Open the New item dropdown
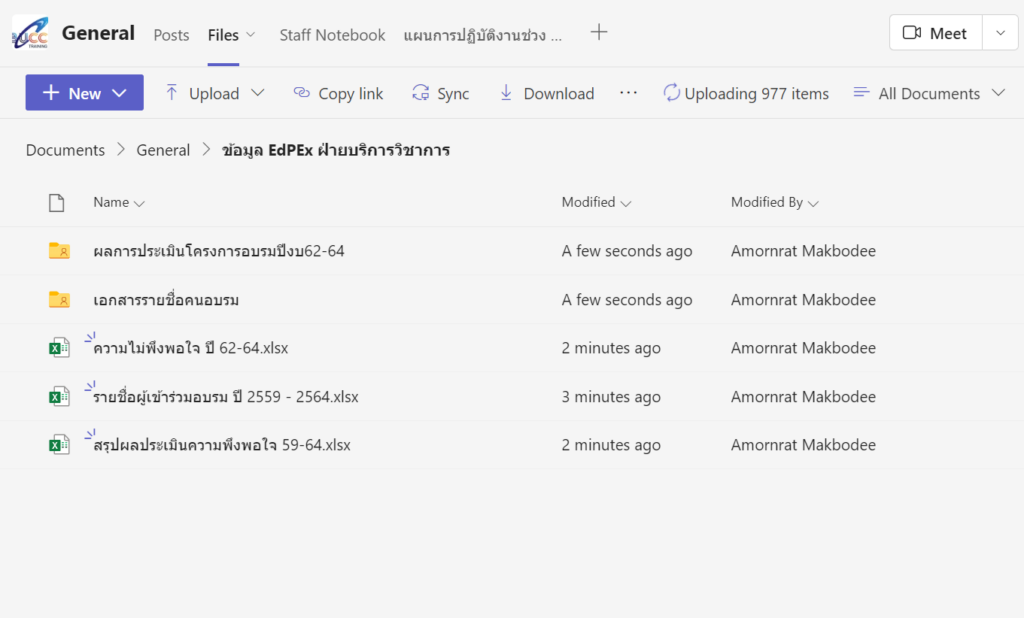1024x618 pixels. click(x=85, y=93)
